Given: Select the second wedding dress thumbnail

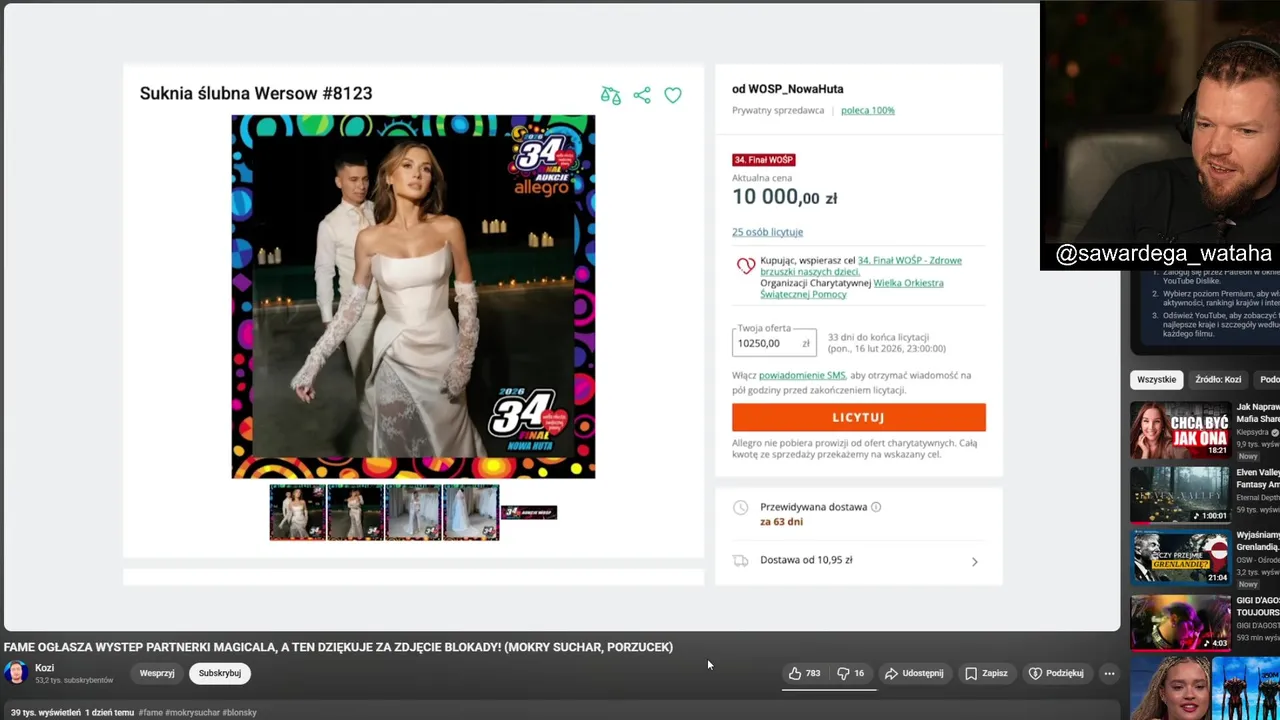Looking at the screenshot, I should tap(355, 512).
